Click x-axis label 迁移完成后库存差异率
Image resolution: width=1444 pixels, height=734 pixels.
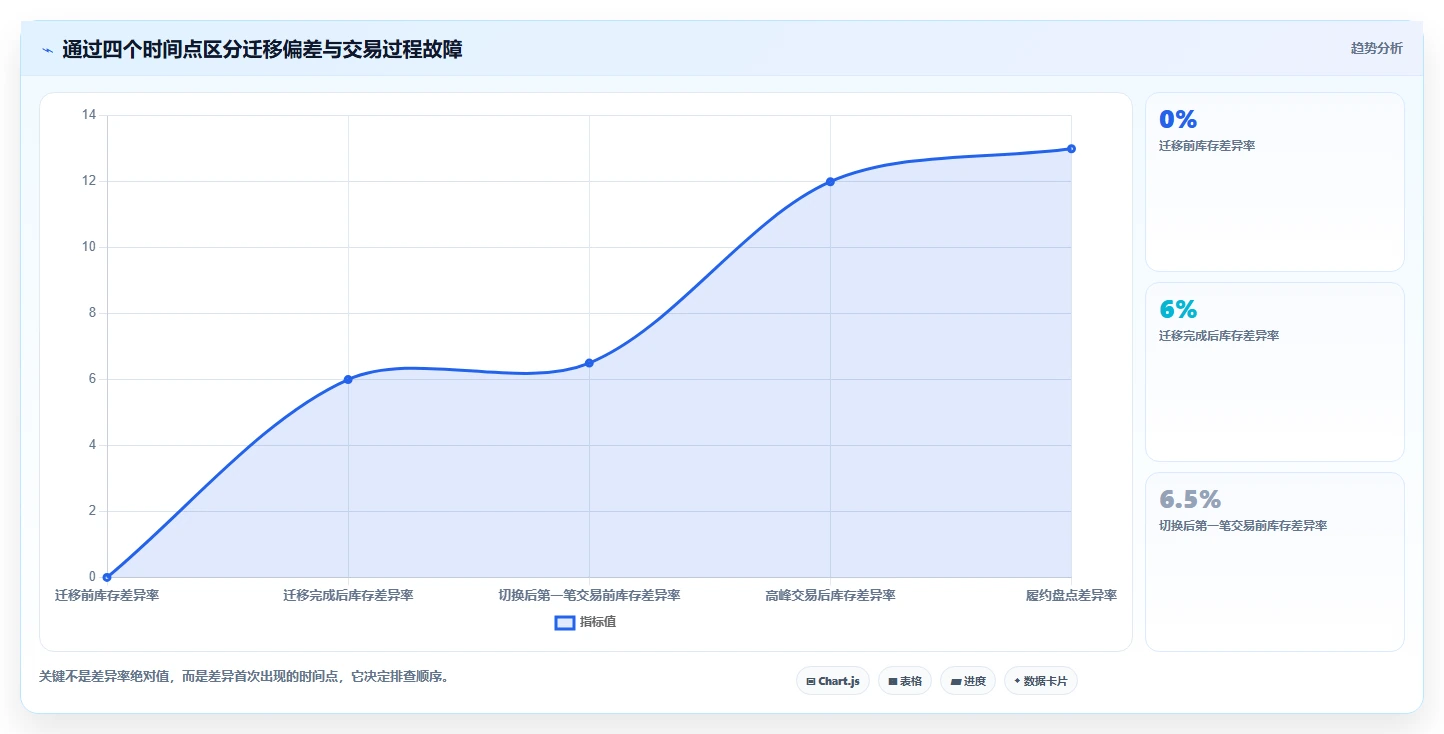tap(348, 595)
